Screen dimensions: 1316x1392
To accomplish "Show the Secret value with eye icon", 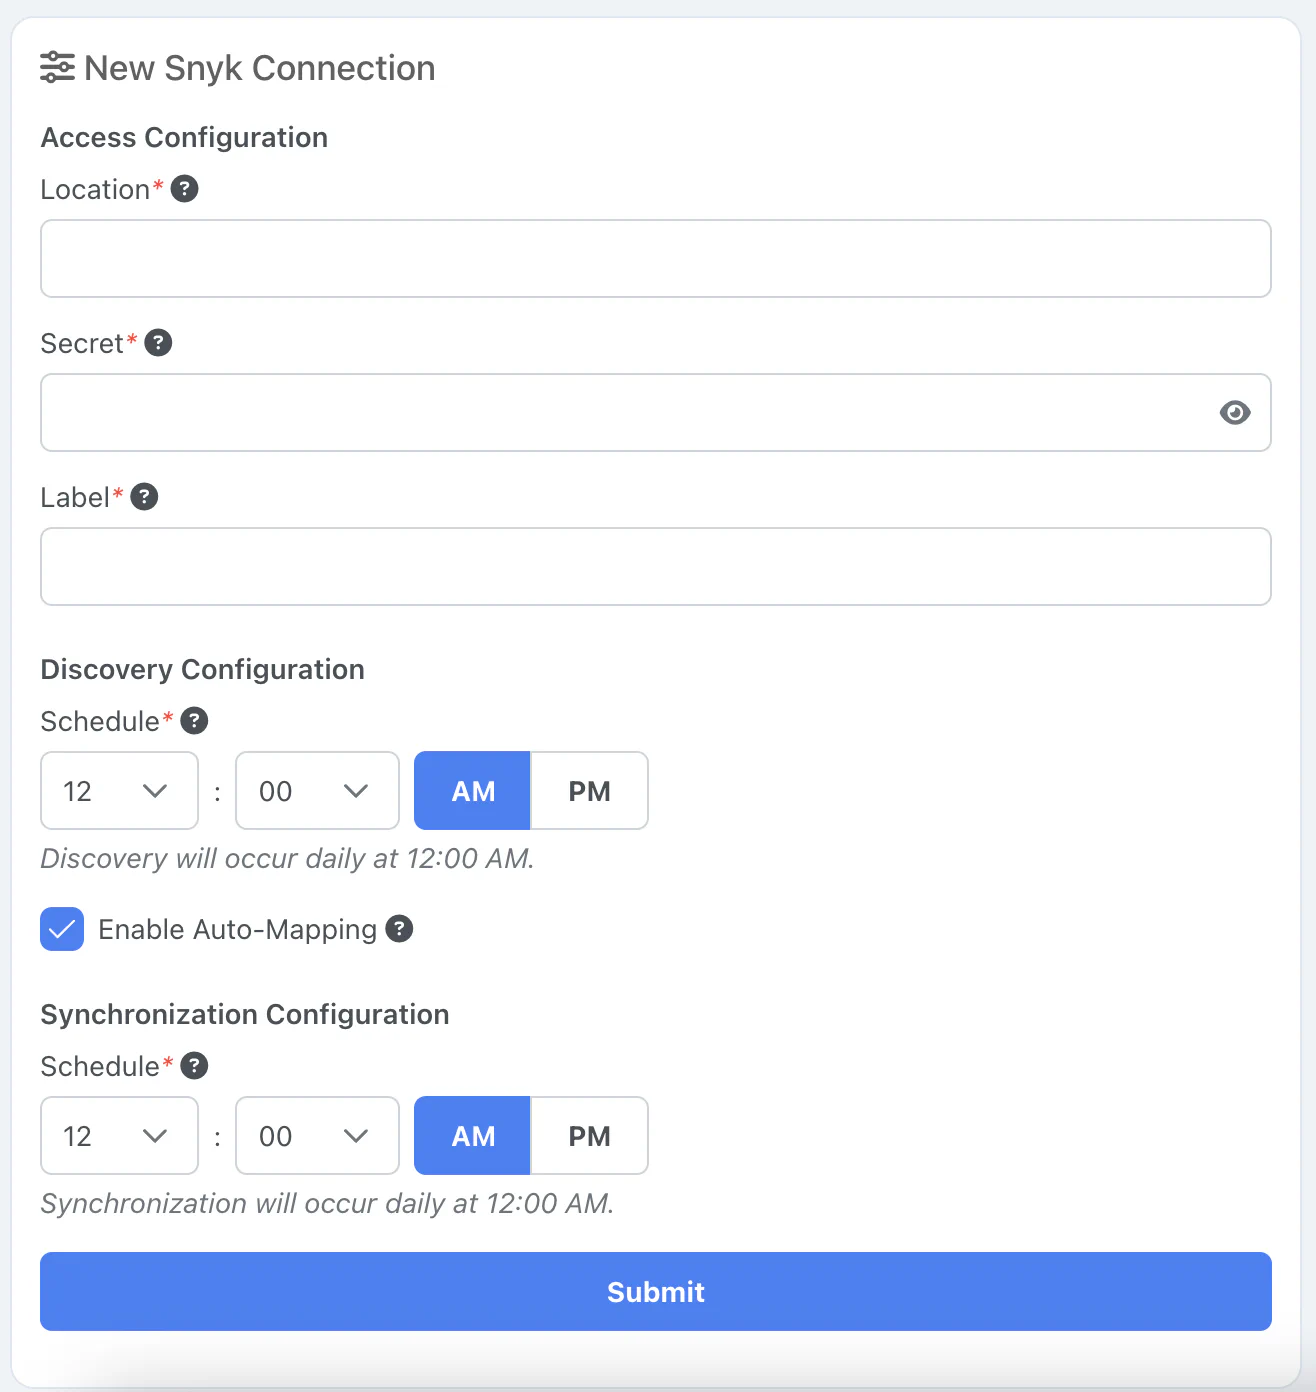I will point(1235,413).
